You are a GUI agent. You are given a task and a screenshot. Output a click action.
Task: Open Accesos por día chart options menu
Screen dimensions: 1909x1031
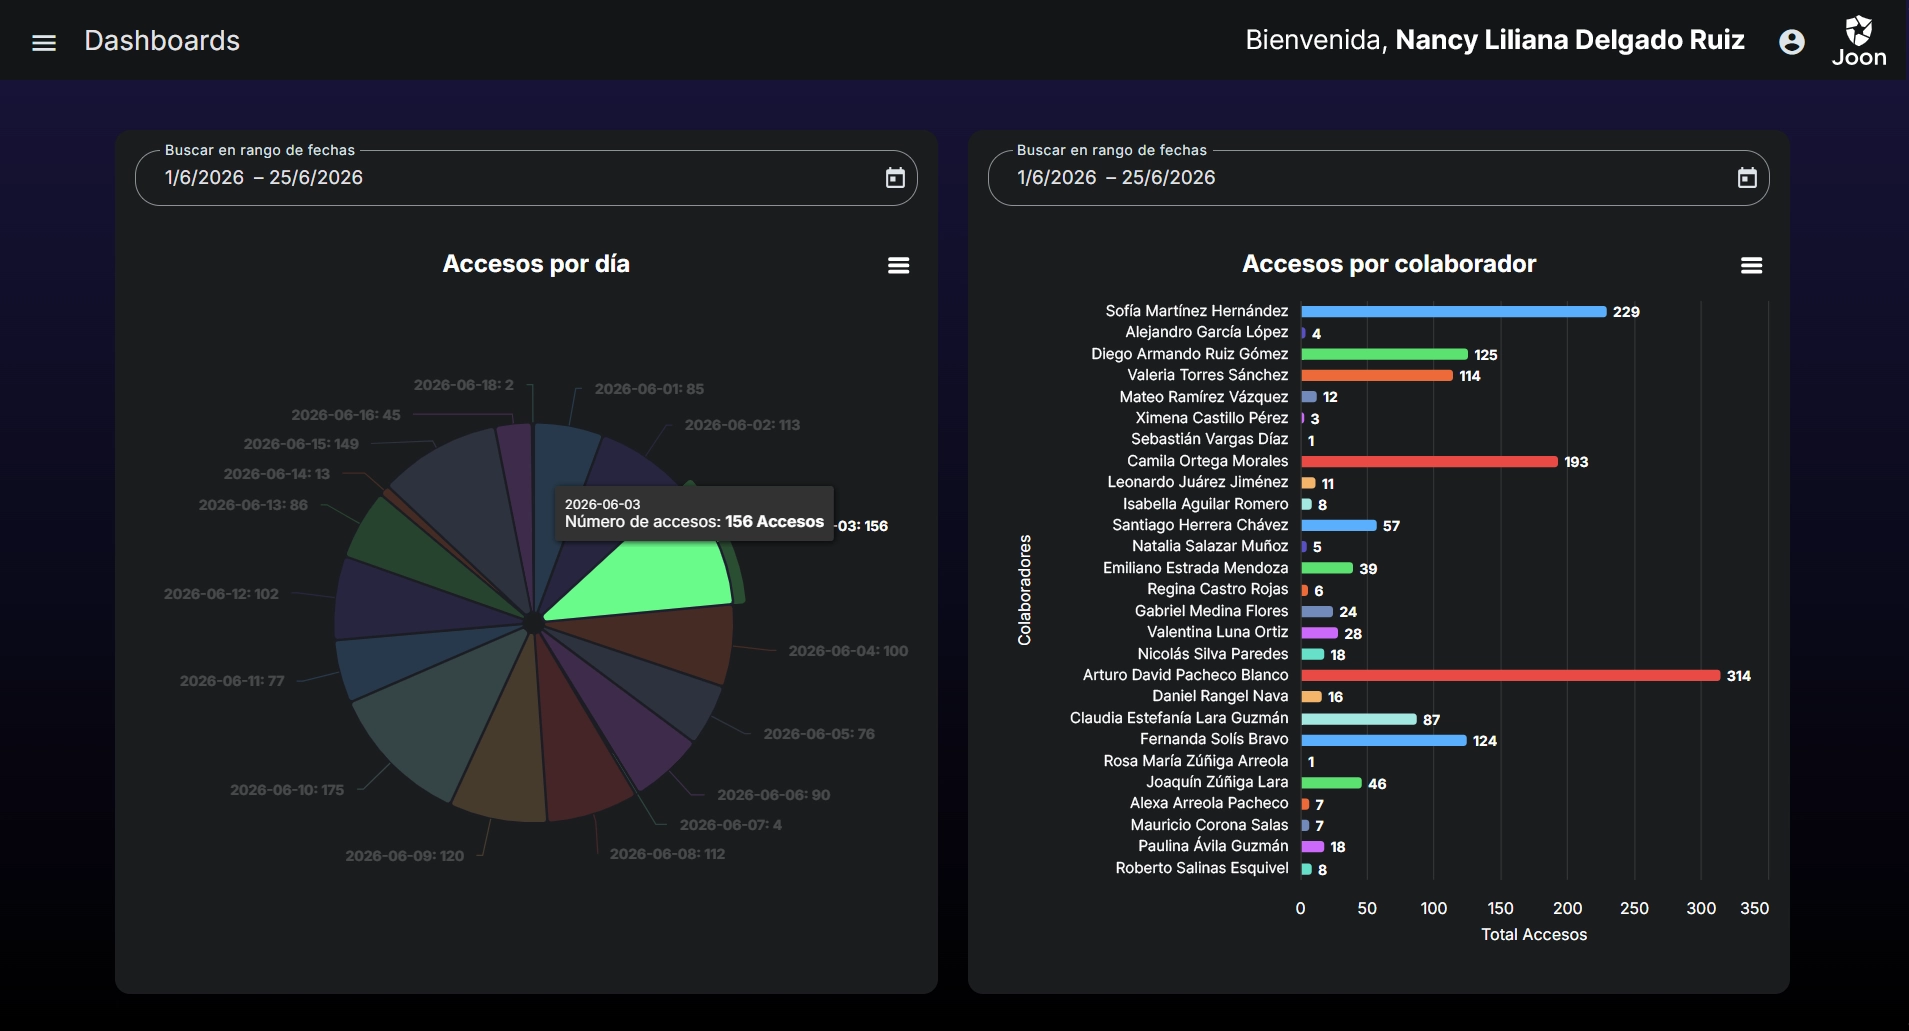coord(899,265)
